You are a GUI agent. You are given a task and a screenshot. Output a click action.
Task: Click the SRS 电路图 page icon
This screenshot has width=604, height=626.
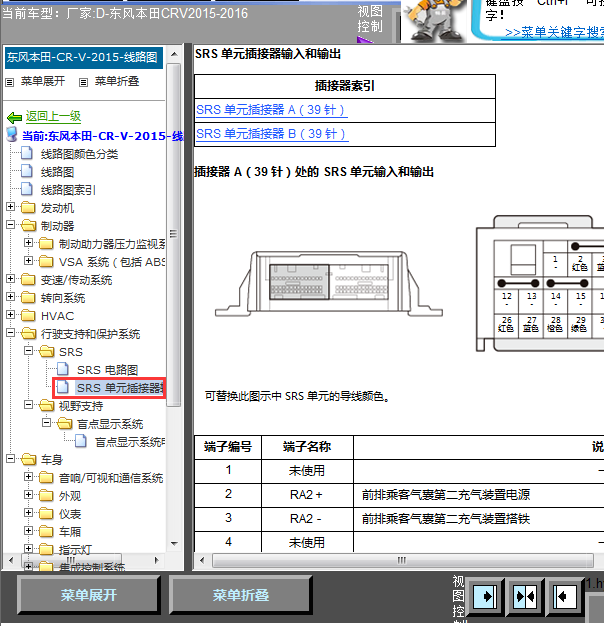click(x=63, y=369)
